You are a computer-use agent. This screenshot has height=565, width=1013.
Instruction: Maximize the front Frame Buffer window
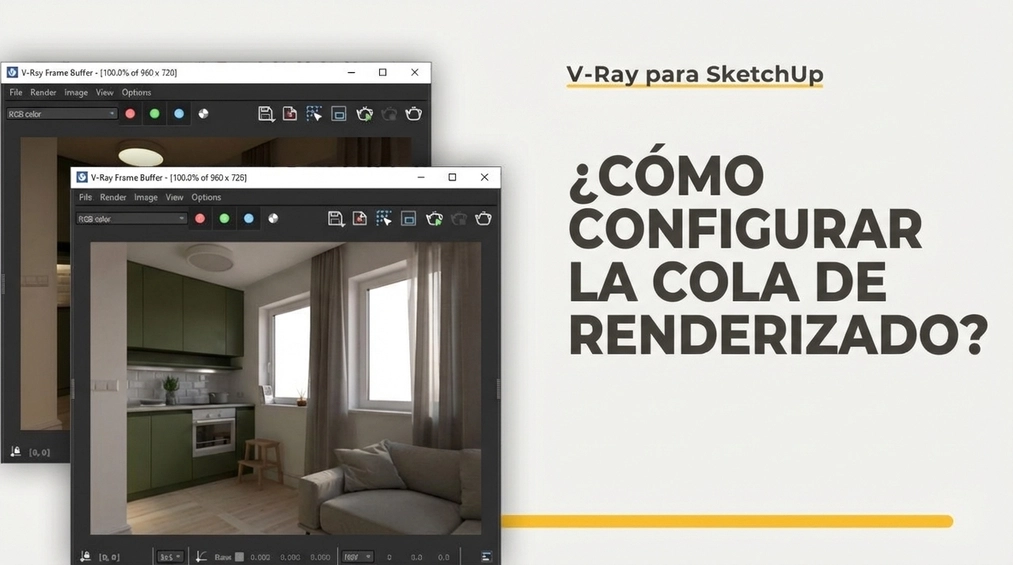(x=452, y=177)
